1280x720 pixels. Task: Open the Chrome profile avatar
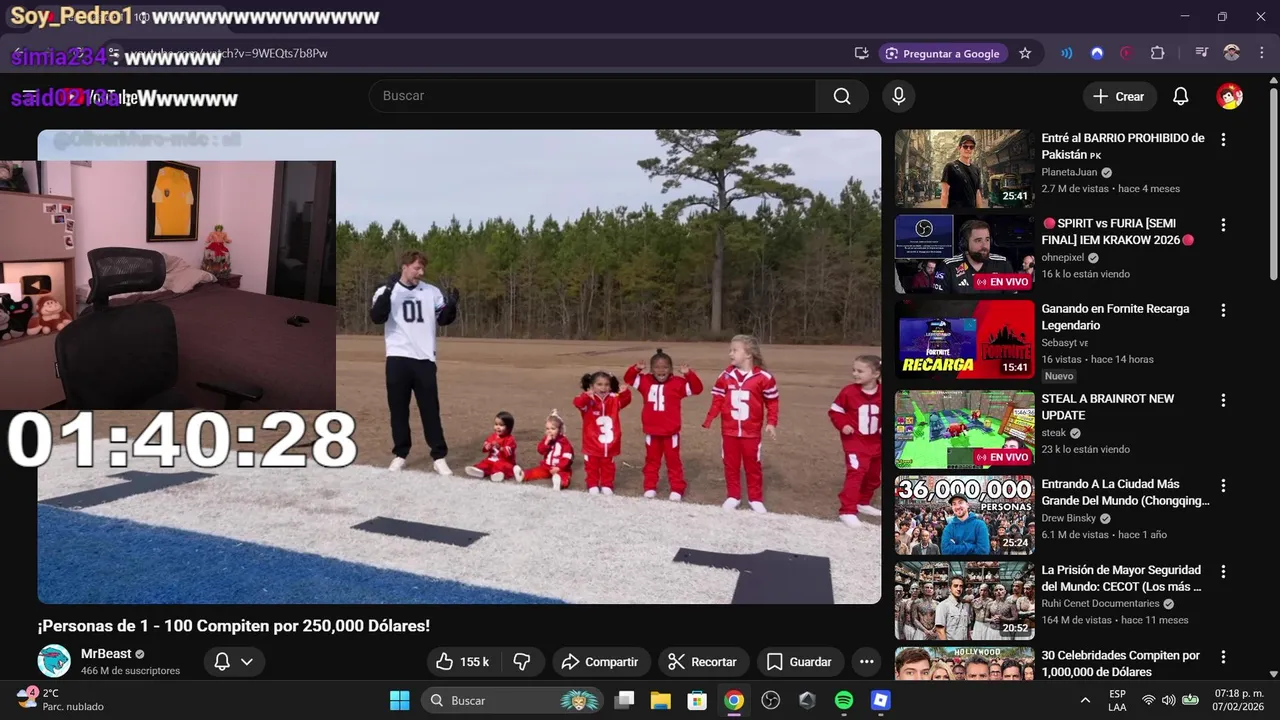(x=1232, y=53)
